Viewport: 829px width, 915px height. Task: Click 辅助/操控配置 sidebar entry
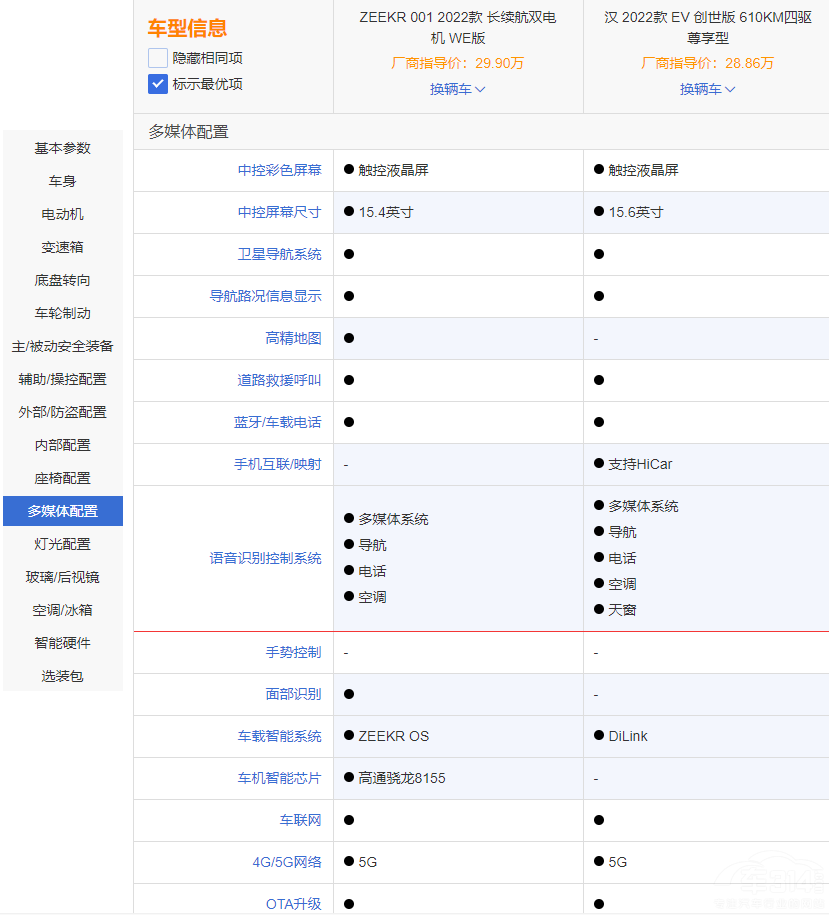63,379
